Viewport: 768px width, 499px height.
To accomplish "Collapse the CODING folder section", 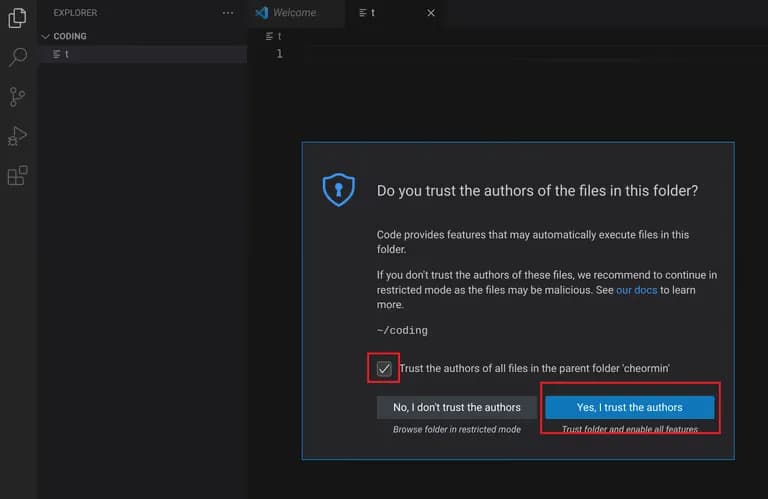I will 45,36.
